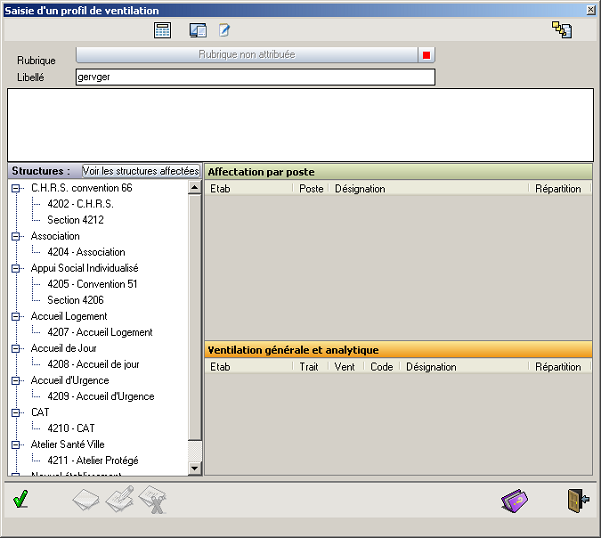
Task: Collapse the Appui Social Individualisé node
Action: point(16,268)
